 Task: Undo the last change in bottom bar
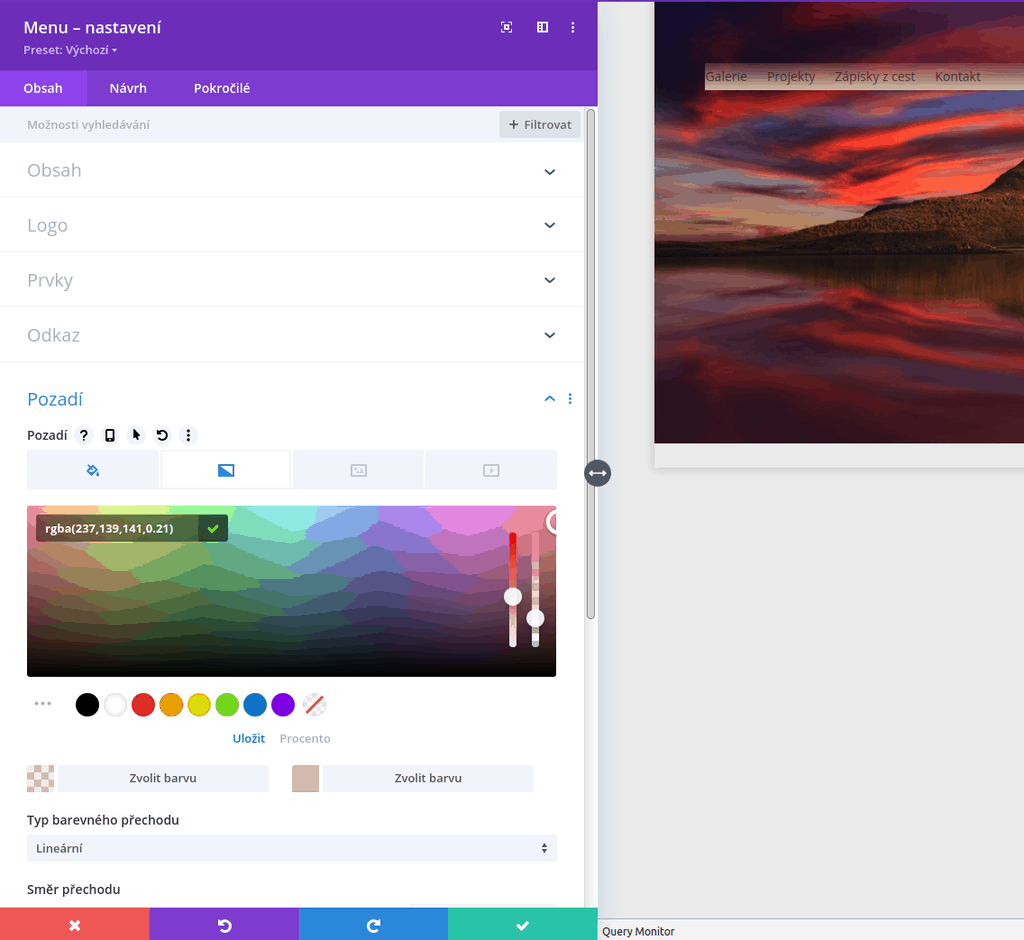tap(224, 925)
